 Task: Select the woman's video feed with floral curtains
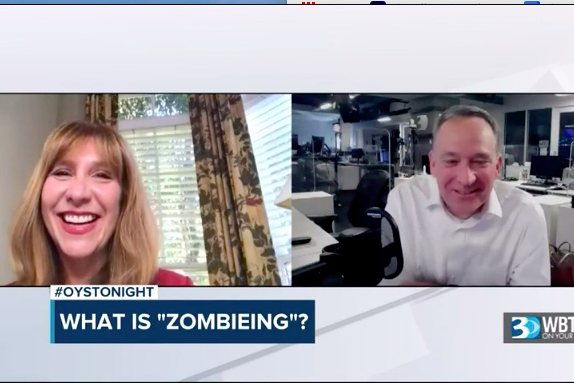pyautogui.click(x=145, y=190)
